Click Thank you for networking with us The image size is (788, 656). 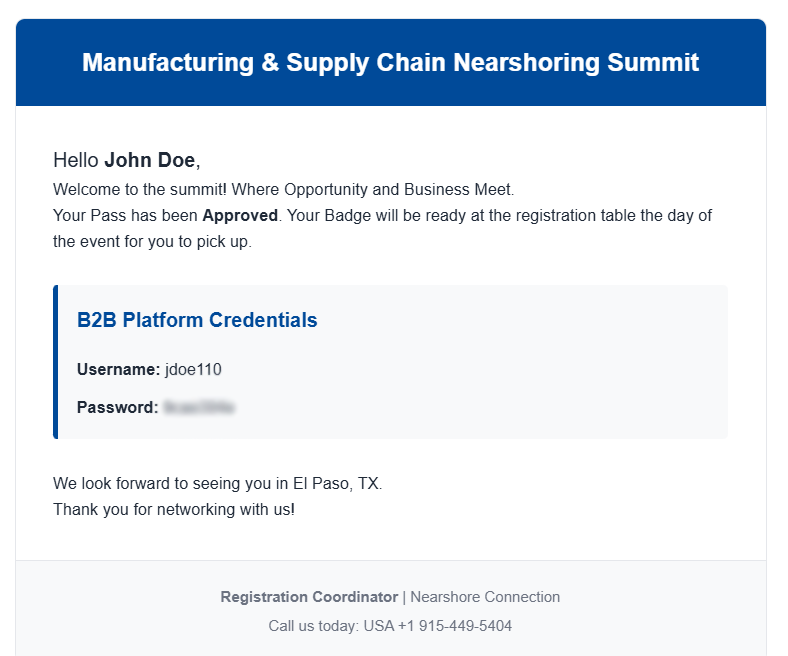[174, 510]
